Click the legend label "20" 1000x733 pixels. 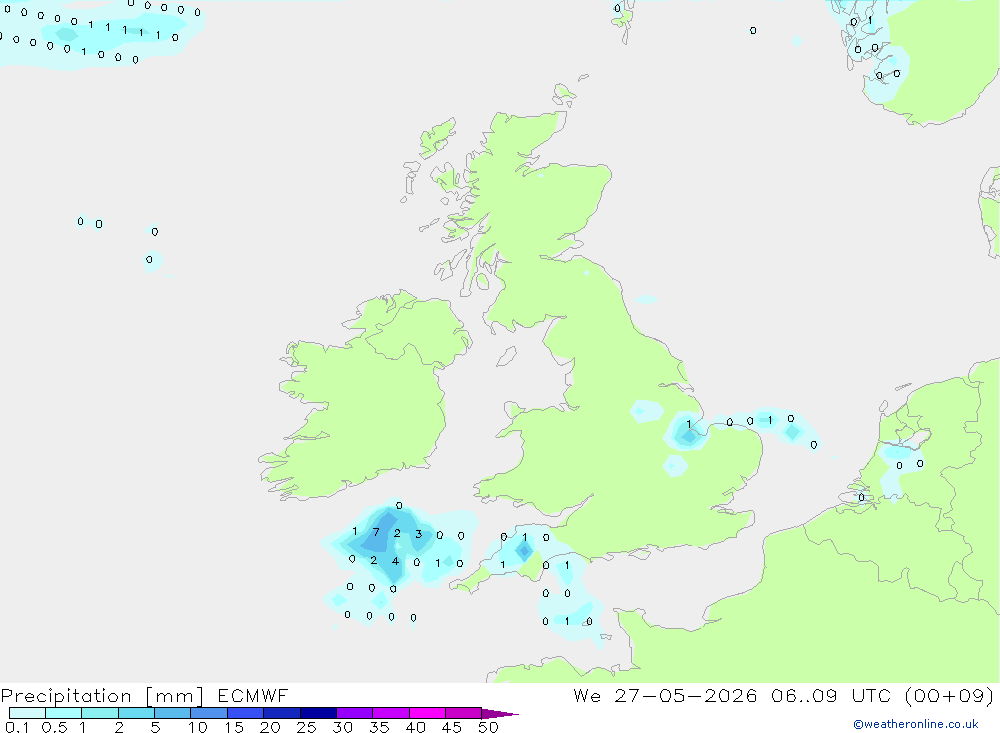[270, 727]
